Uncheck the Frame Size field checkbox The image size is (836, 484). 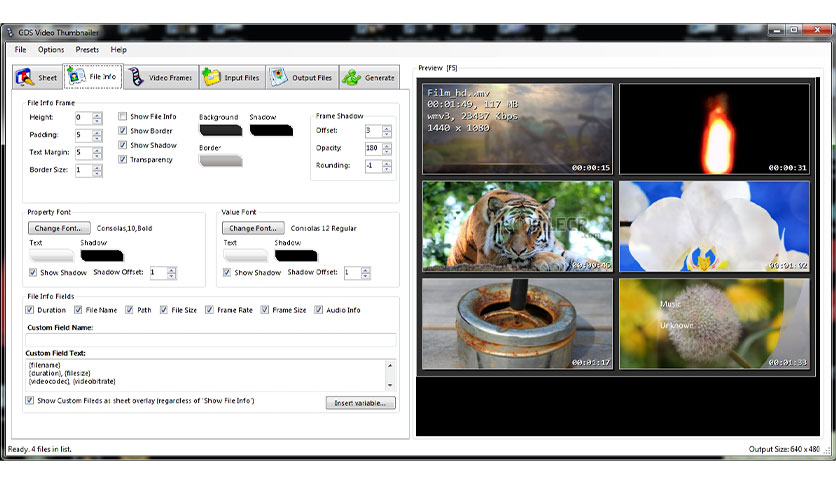[x=265, y=310]
